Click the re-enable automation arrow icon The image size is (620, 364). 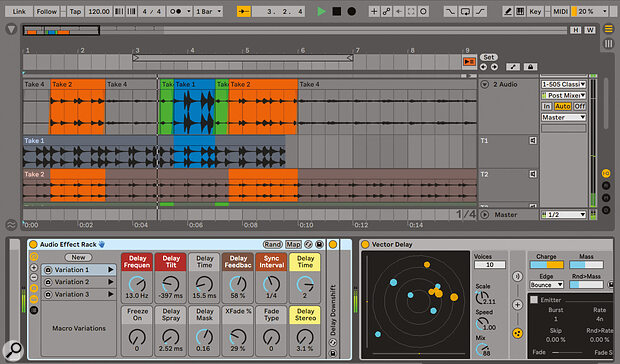399,11
